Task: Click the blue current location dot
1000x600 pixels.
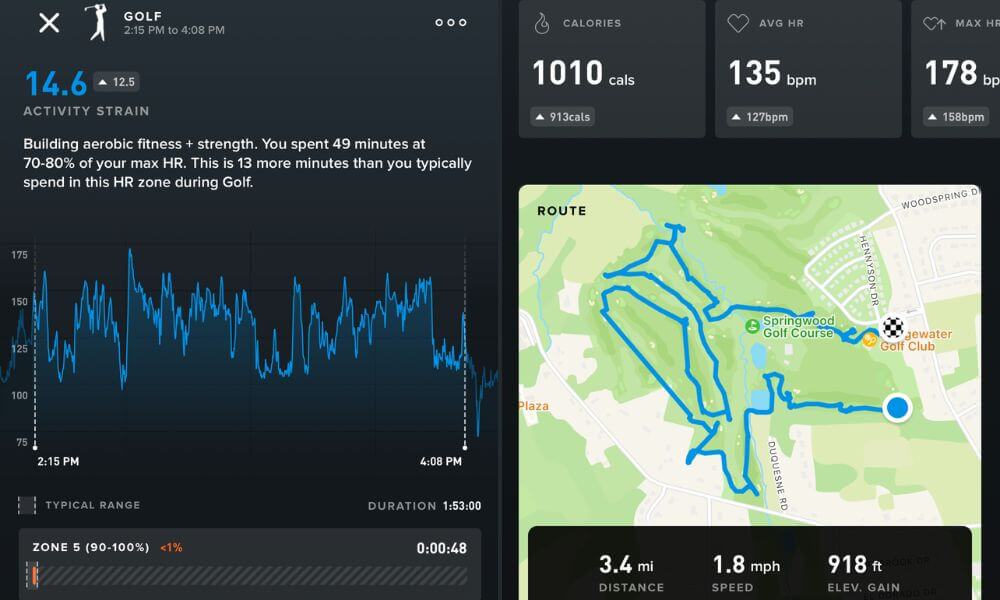Action: pos(897,407)
